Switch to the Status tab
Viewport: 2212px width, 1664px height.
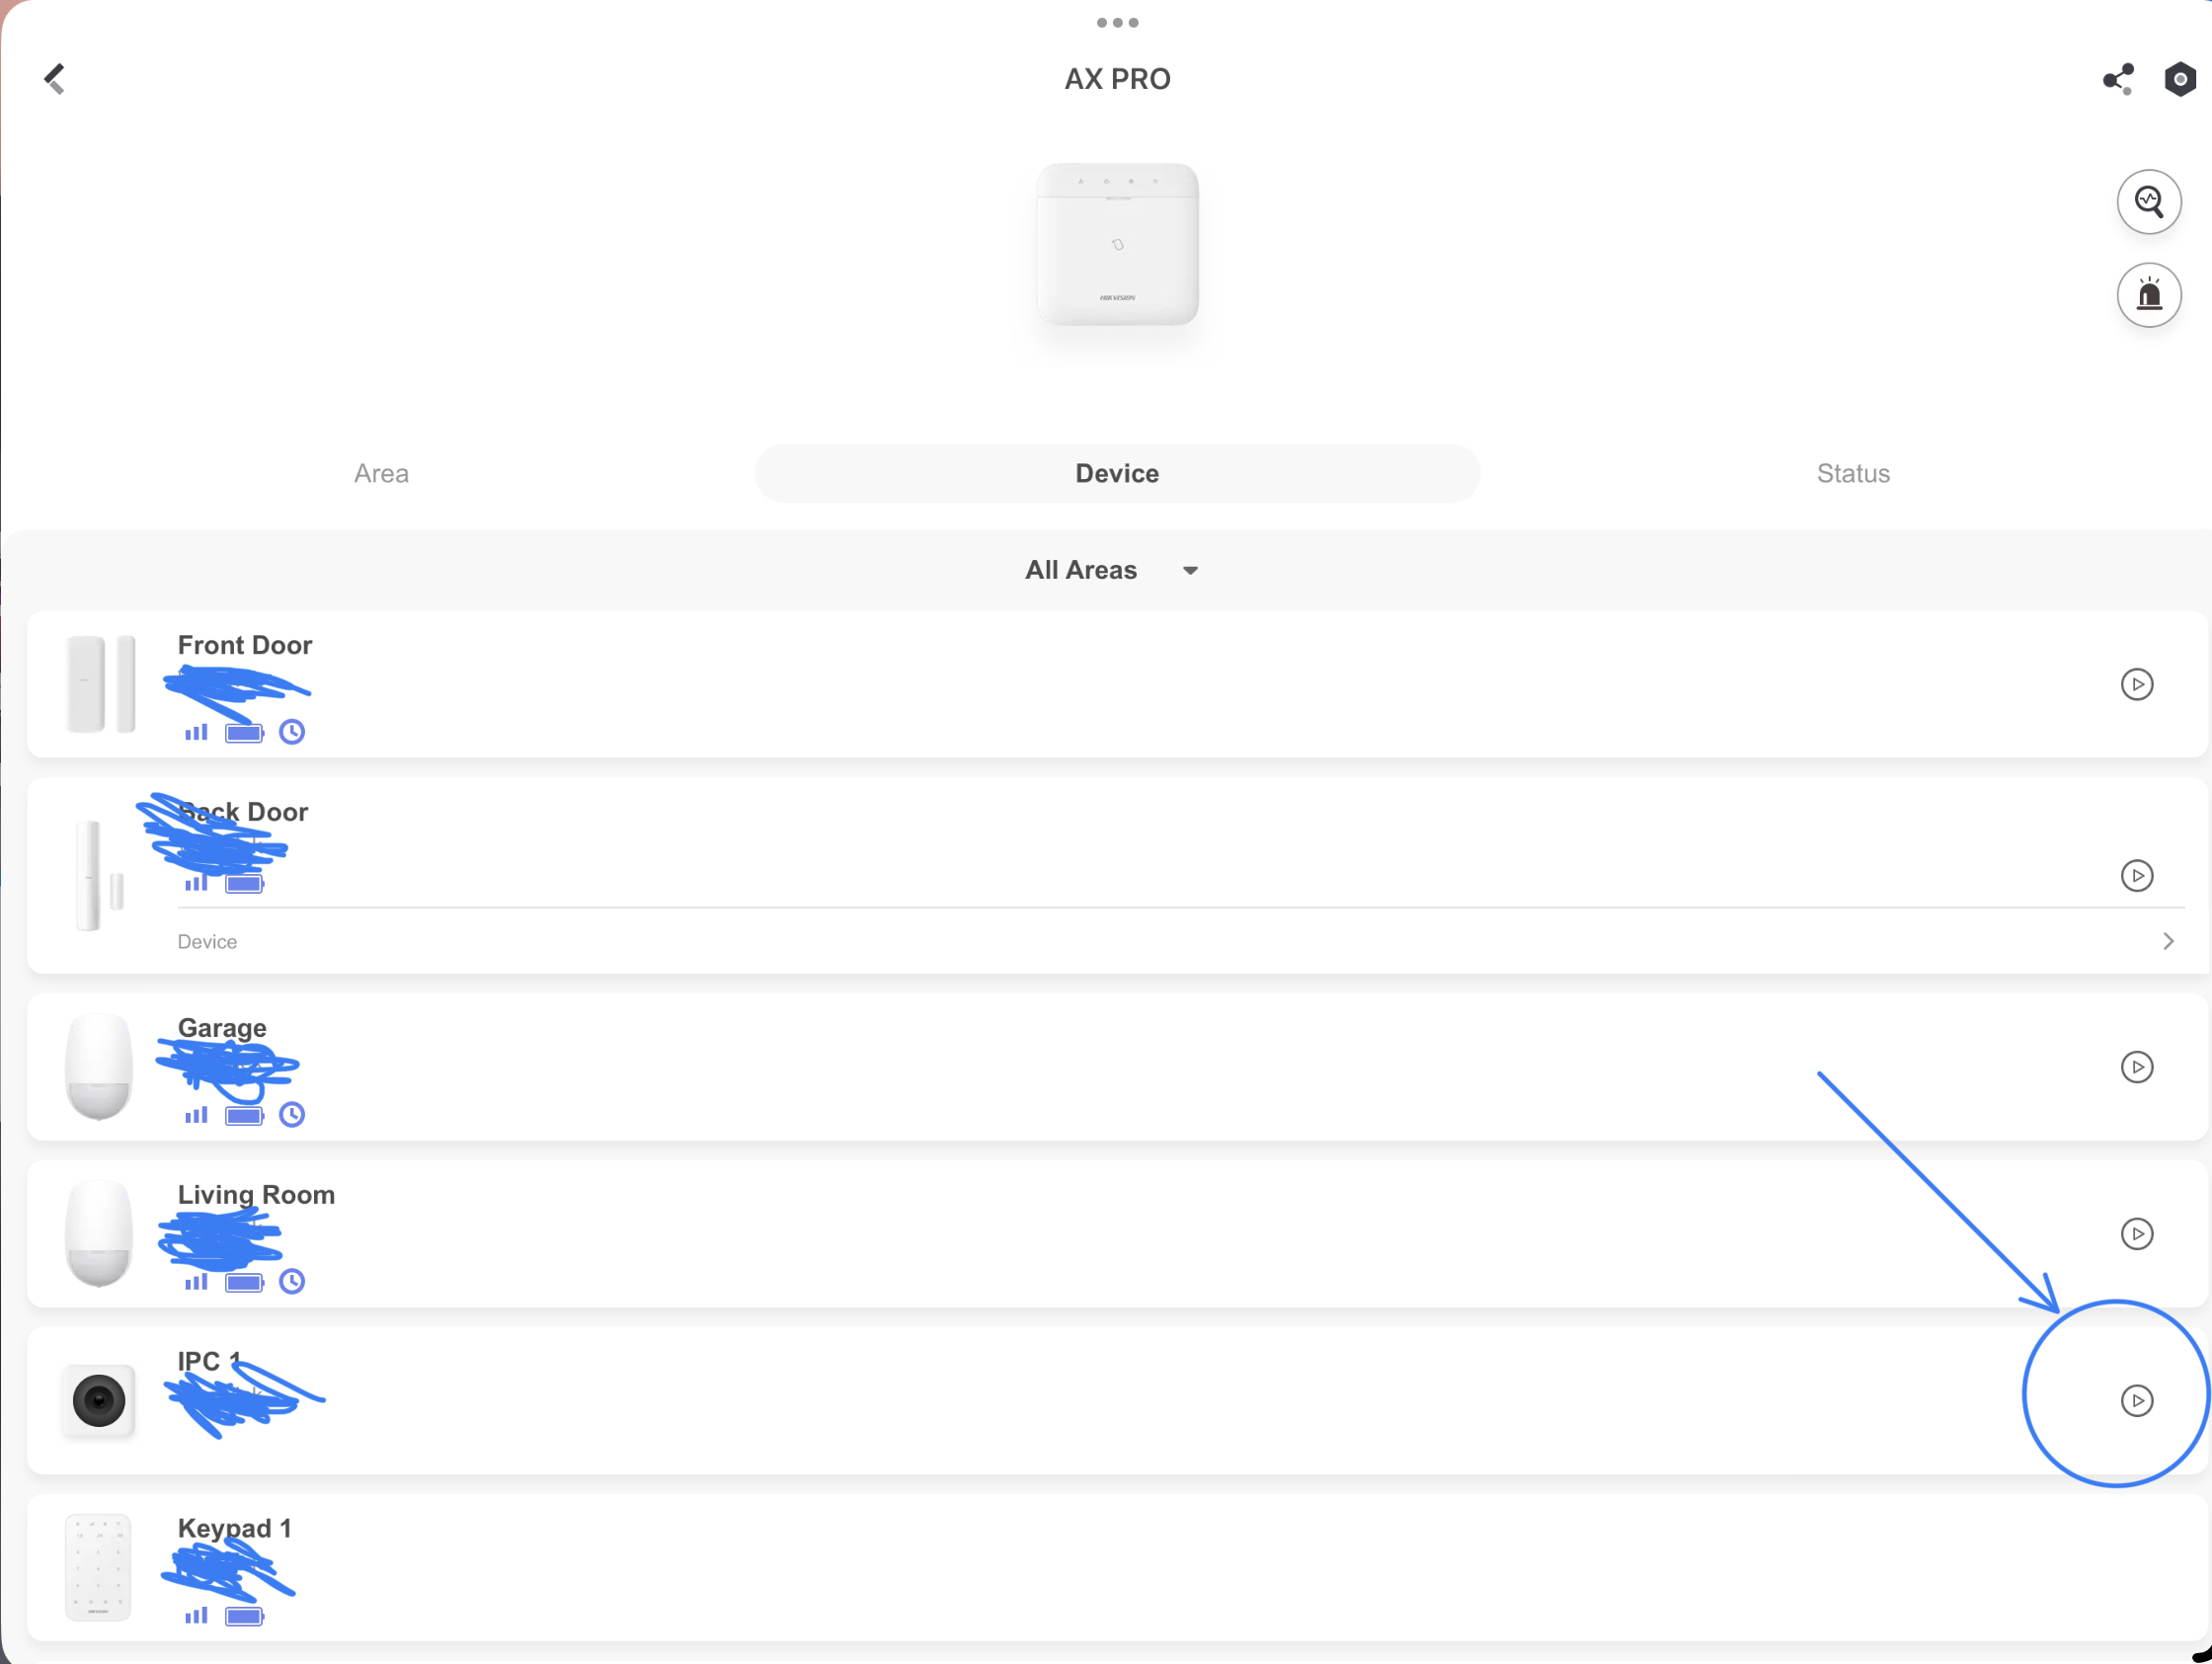pos(1852,473)
